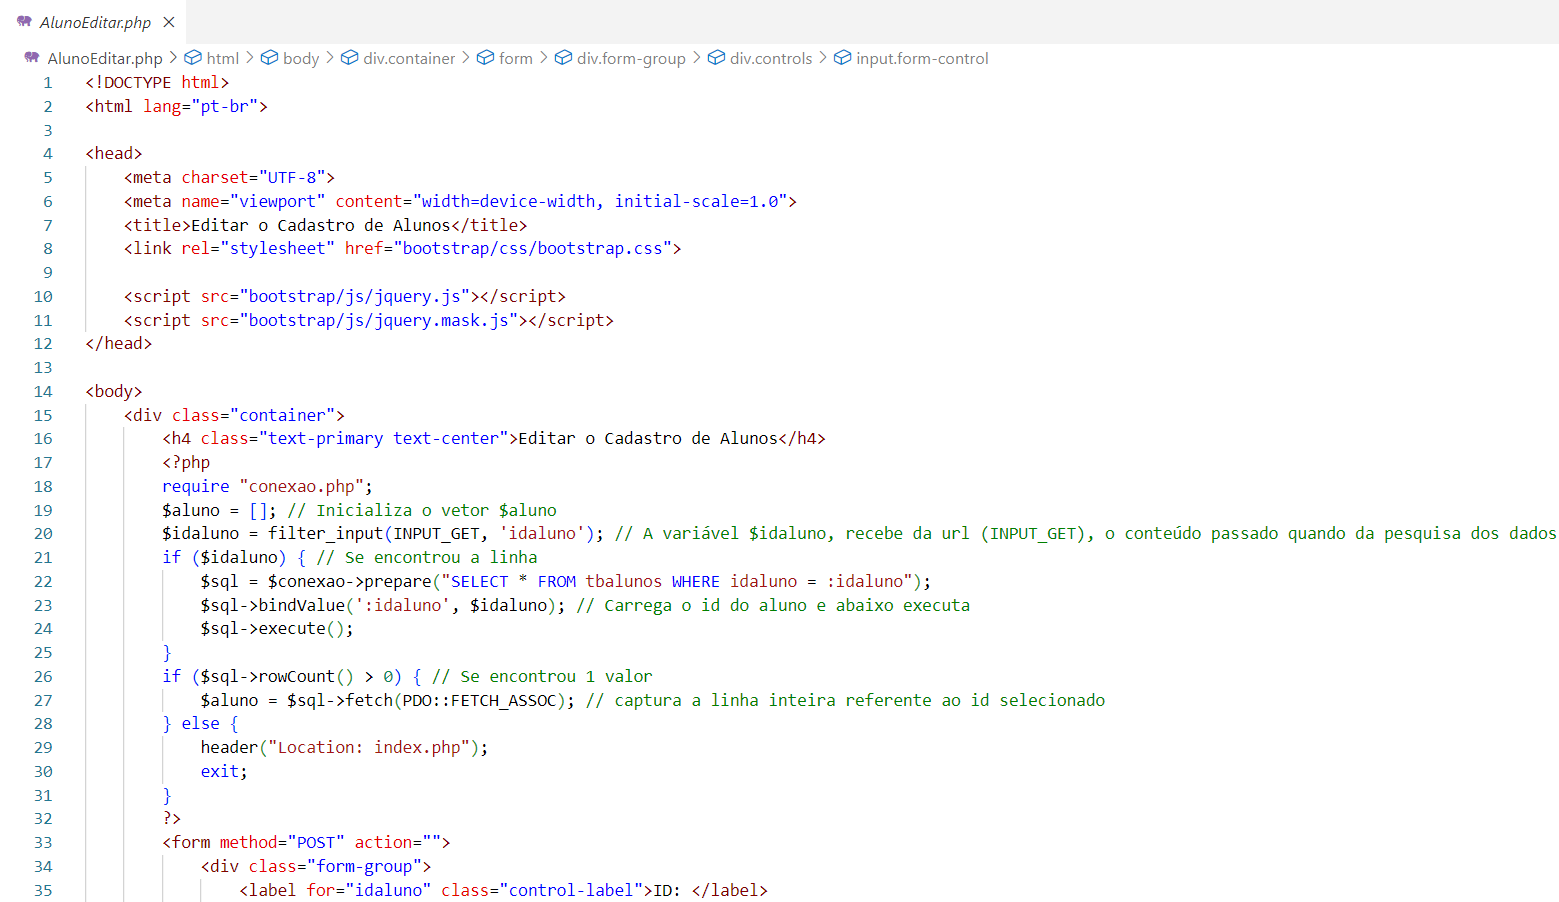Click the elephant file icon in the breadcrumb
The image size is (1559, 902).
pos(32,58)
